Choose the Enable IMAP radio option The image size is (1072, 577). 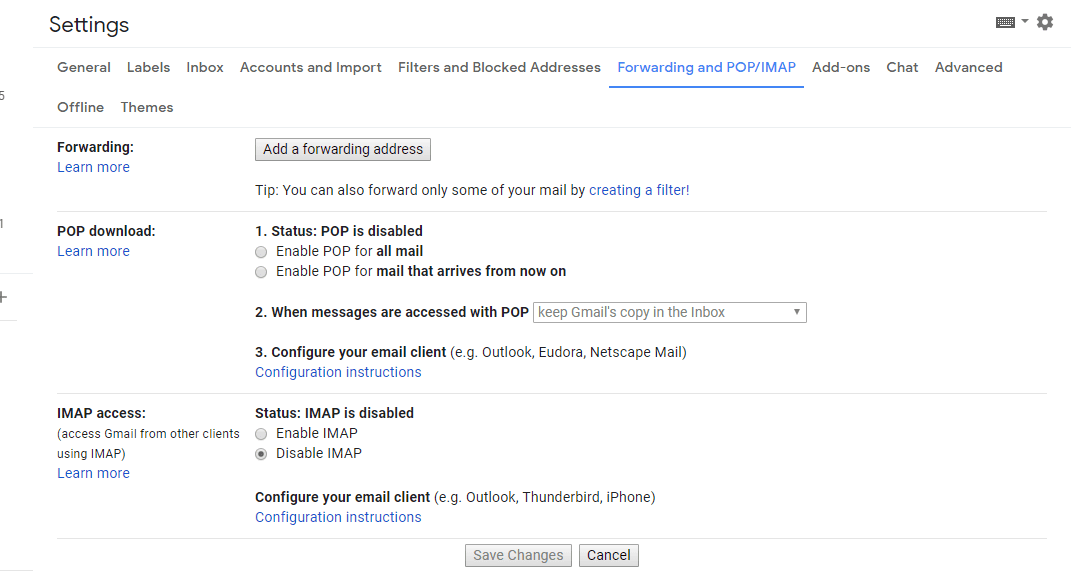[x=261, y=434]
